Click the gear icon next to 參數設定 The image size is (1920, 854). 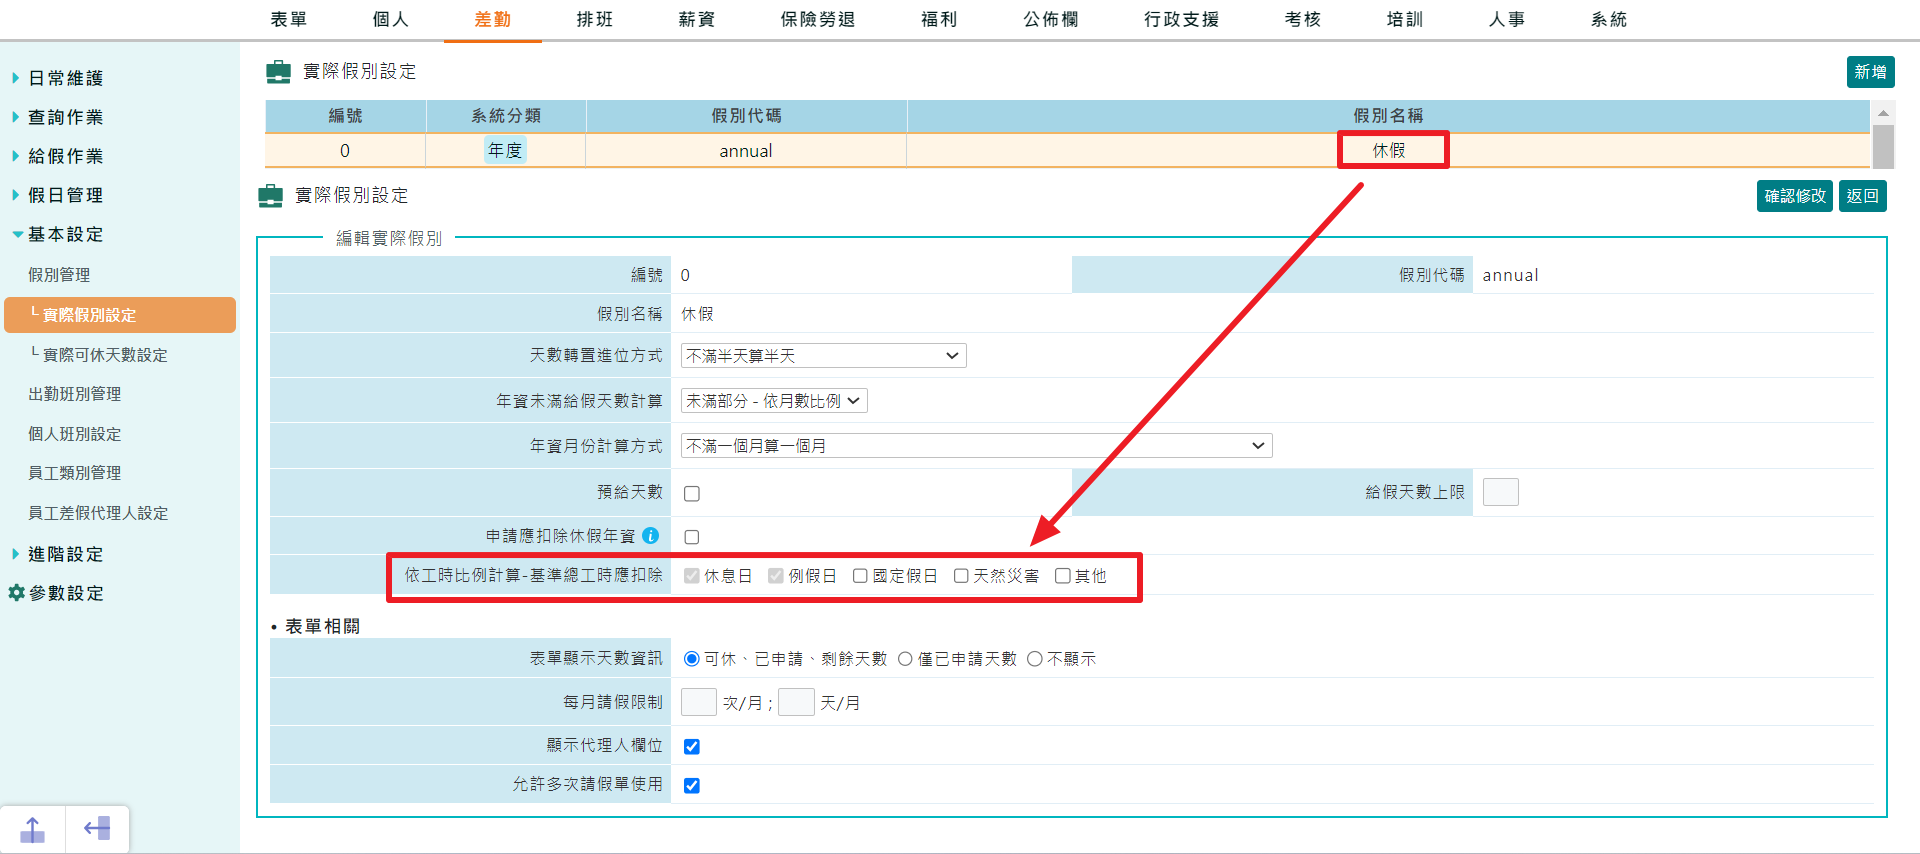(x=16, y=593)
